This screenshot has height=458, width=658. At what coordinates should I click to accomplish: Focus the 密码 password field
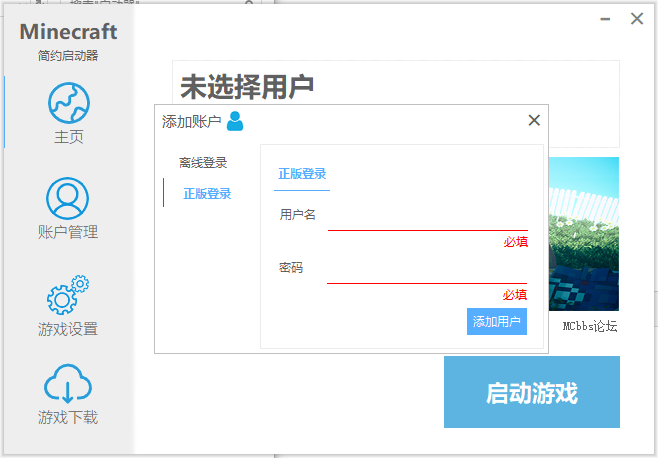pyautogui.click(x=427, y=273)
